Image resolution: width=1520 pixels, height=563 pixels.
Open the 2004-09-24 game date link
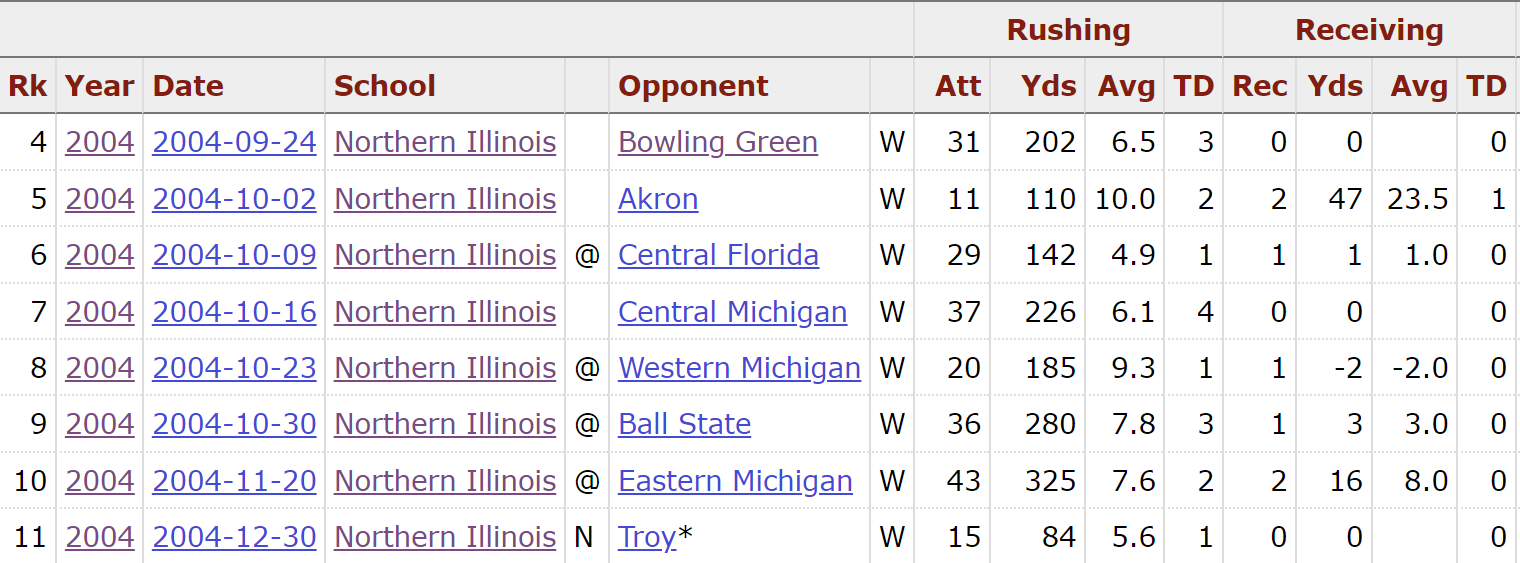[x=234, y=142]
